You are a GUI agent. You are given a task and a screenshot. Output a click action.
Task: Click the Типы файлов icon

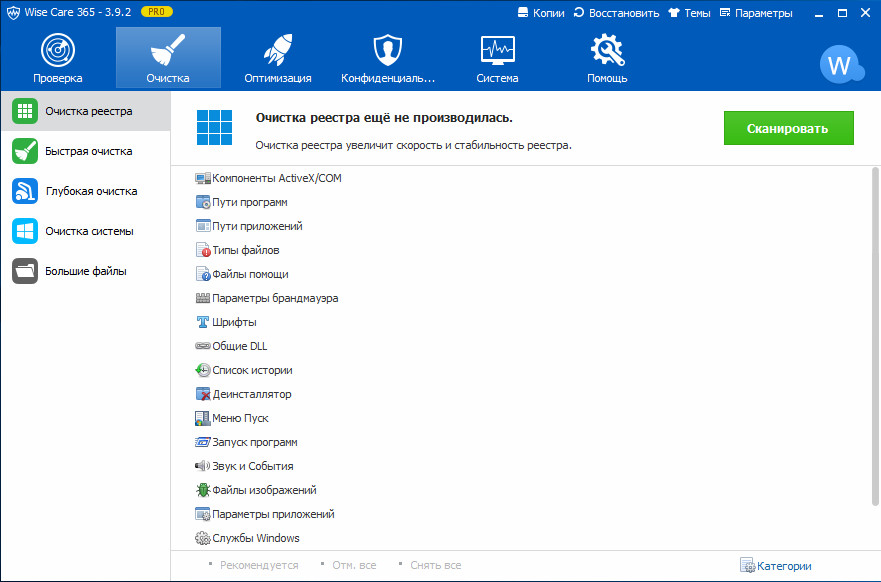point(202,250)
